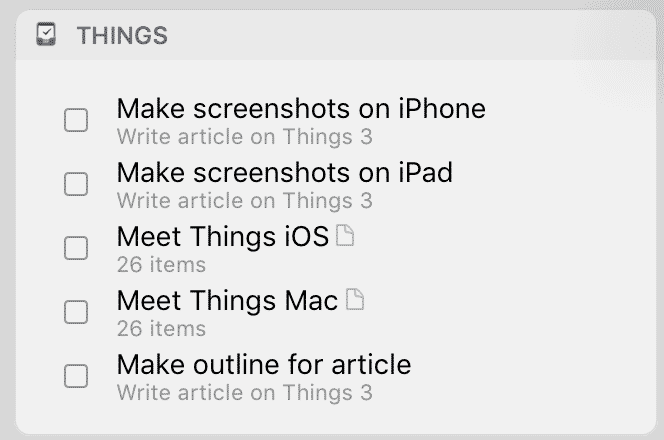
Task: Click empty area of the Things widget header
Action: [x=402, y=35]
